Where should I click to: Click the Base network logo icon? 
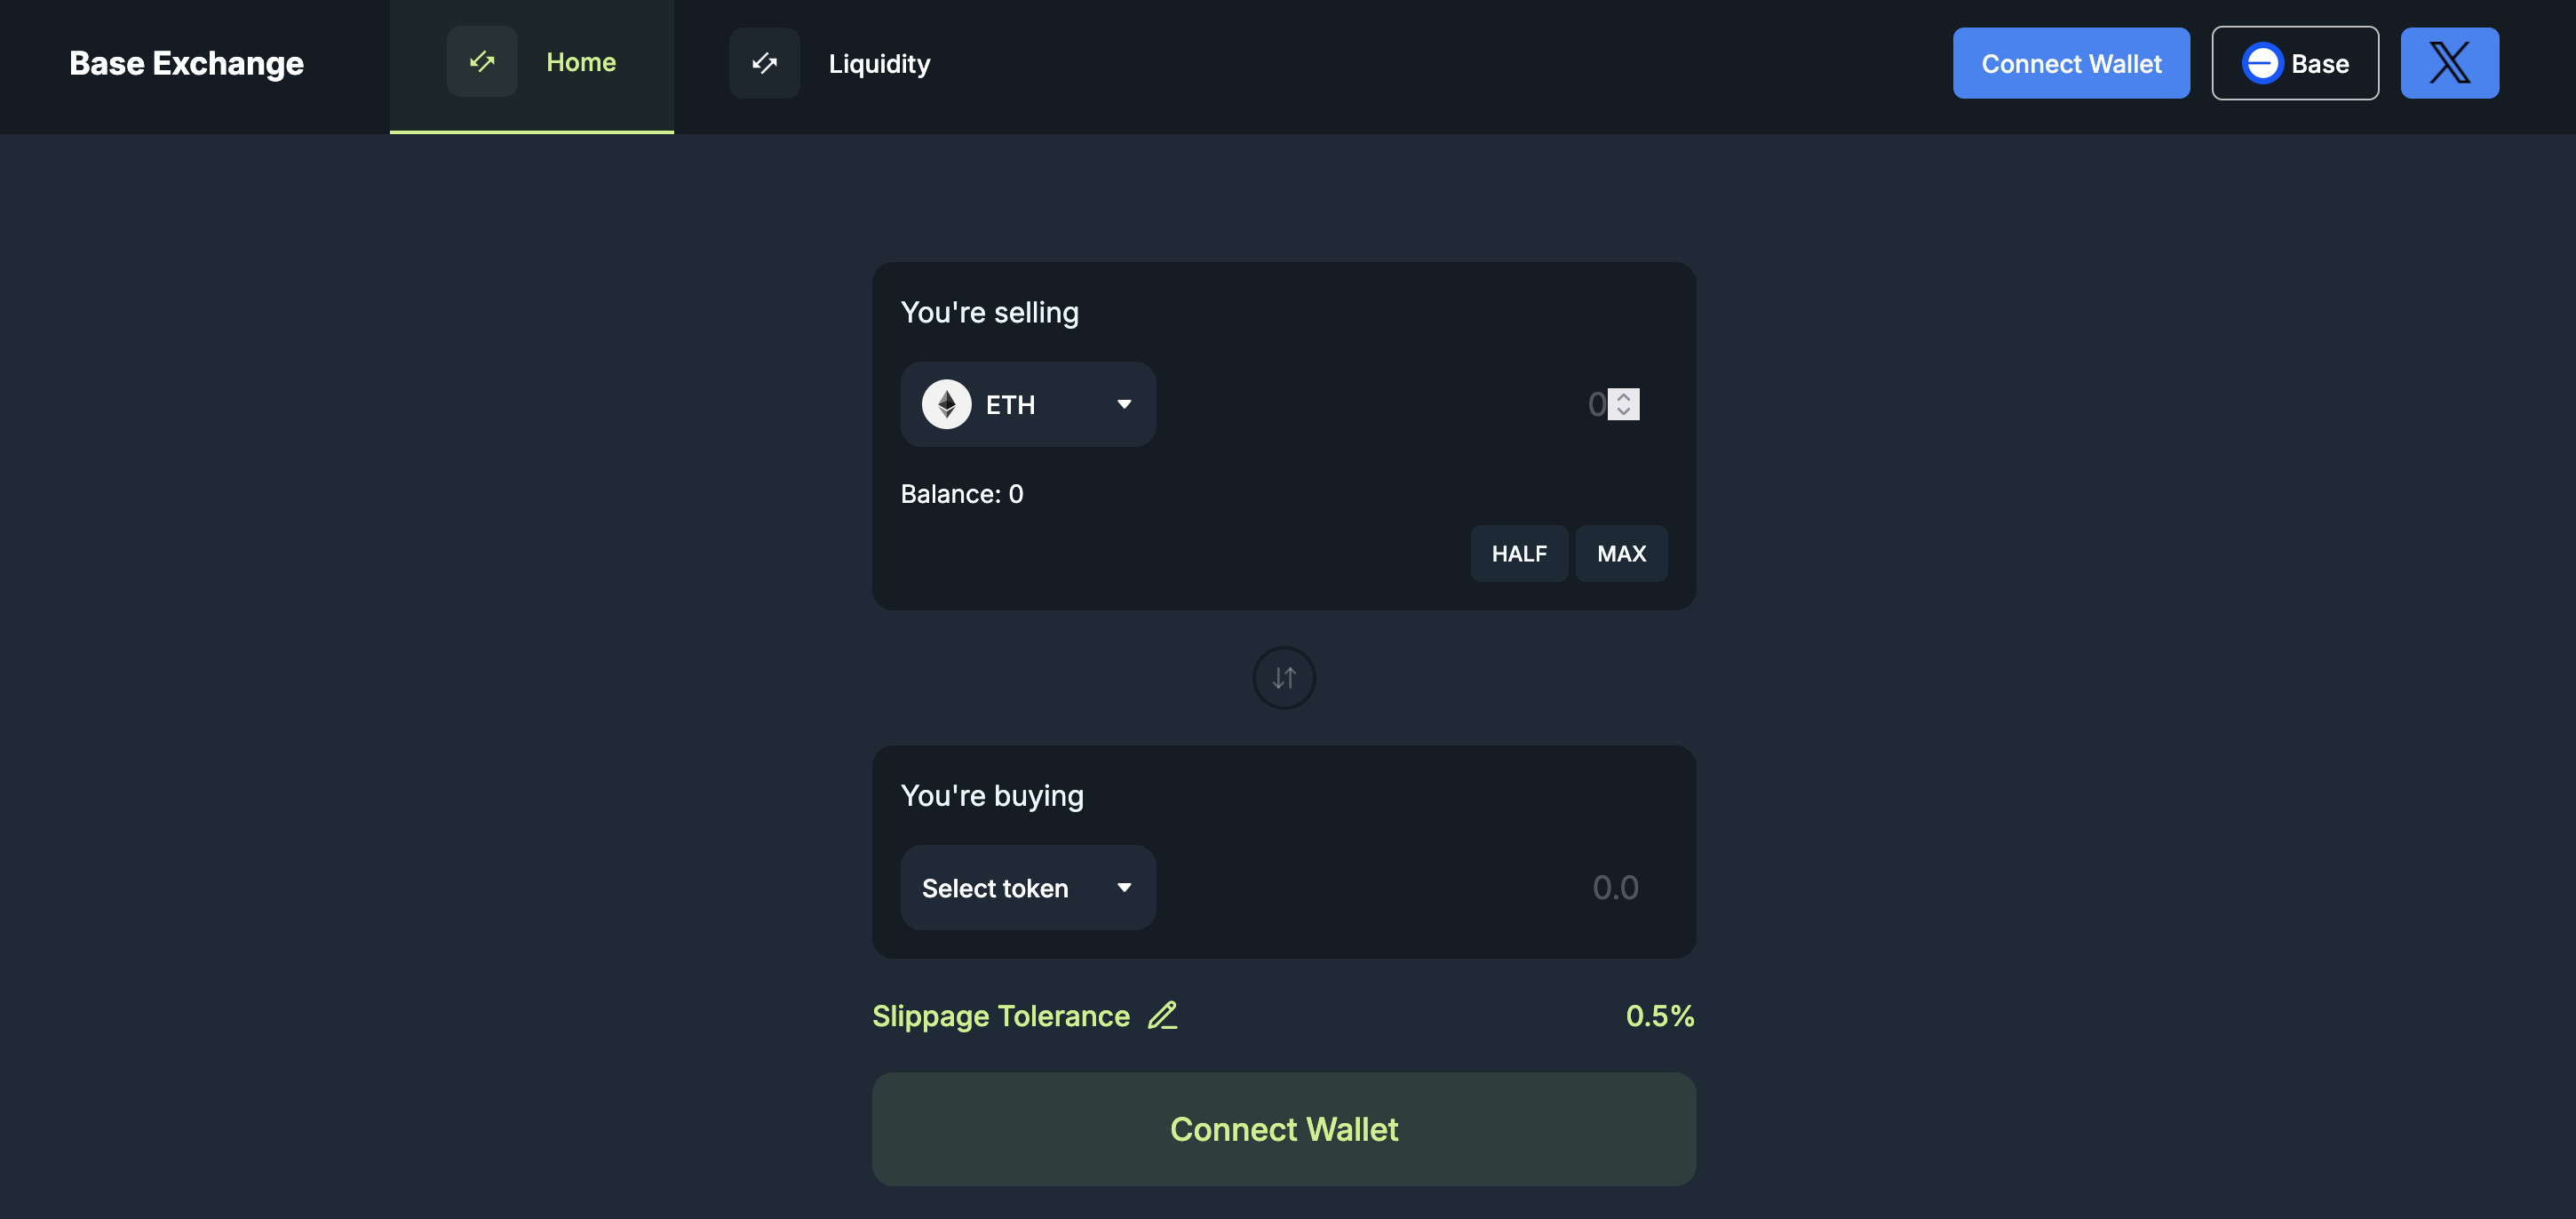pos(2262,63)
